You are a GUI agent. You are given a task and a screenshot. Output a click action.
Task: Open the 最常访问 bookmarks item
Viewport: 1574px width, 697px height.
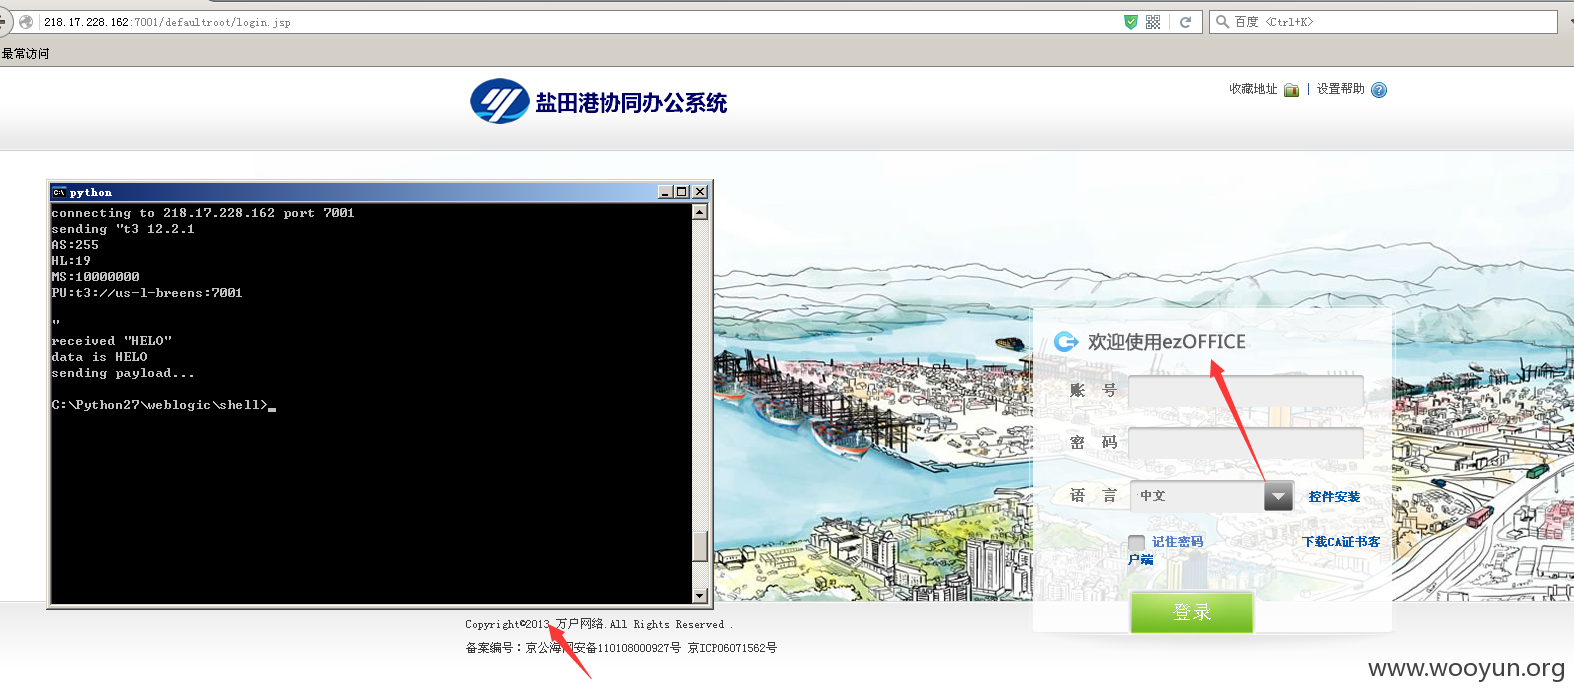[25, 54]
